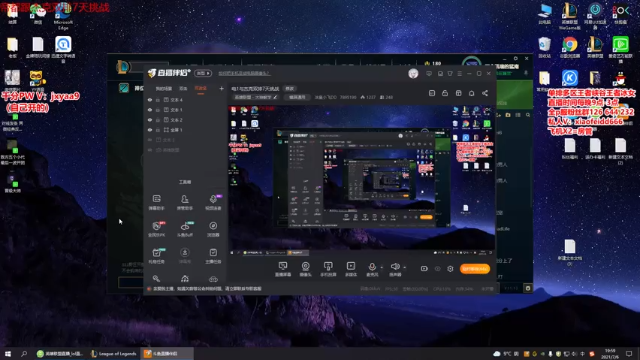Click the record video icon beside the gear
This screenshot has height=360, width=640.
click(424, 269)
